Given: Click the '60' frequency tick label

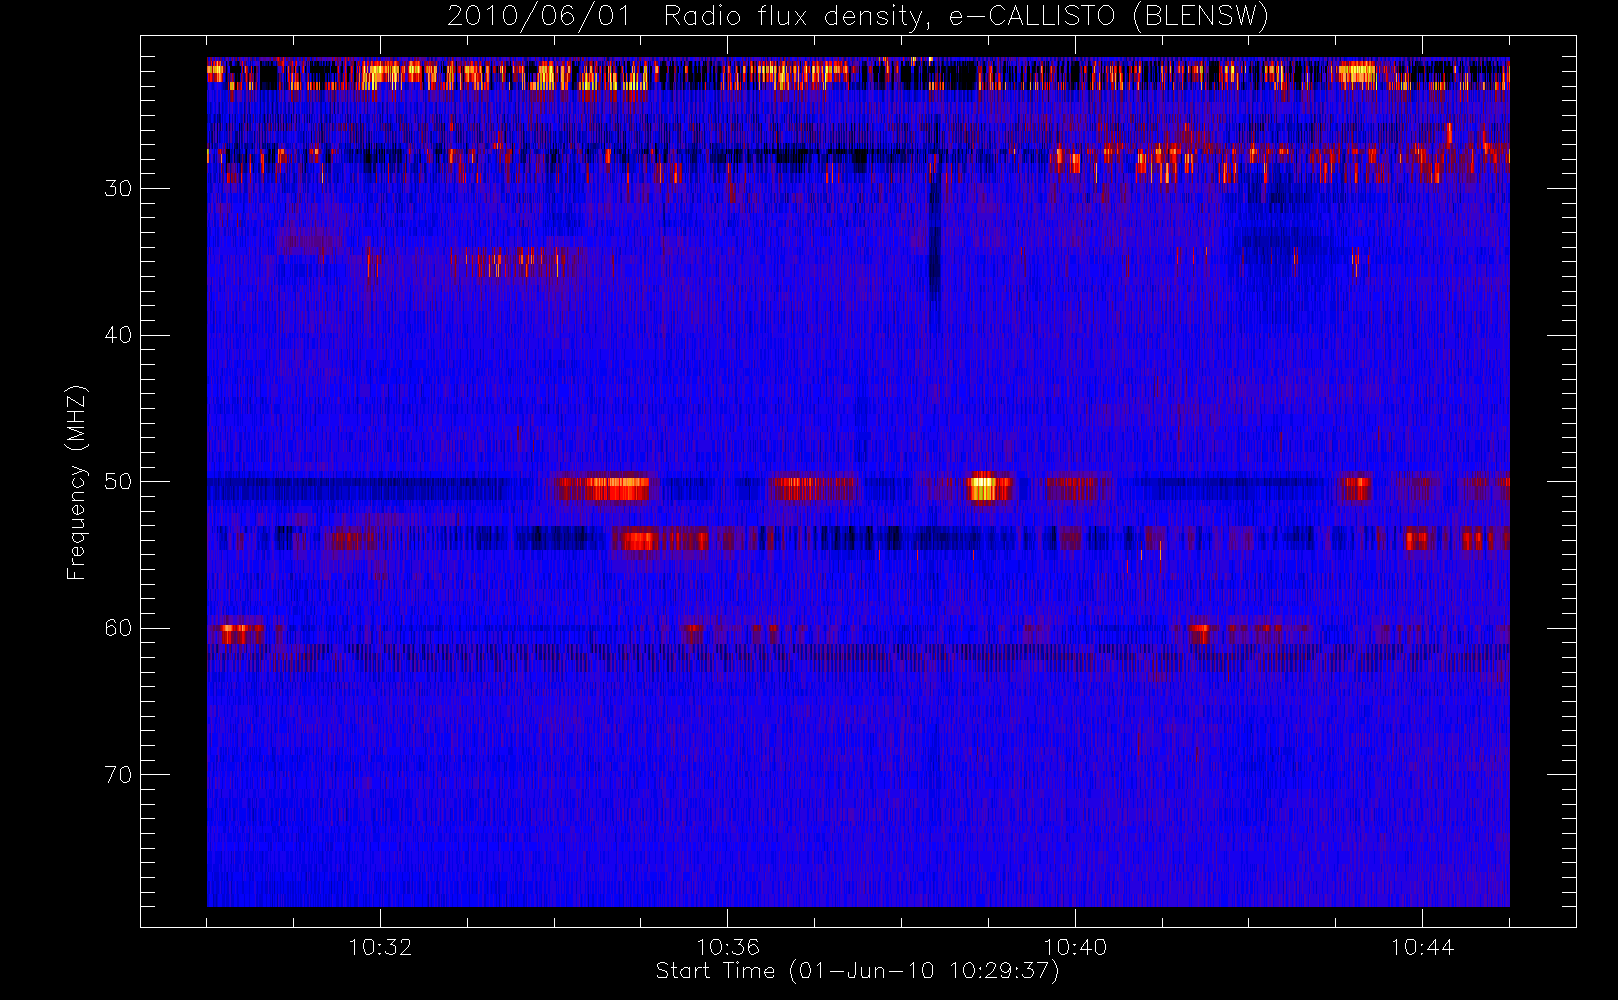Looking at the screenshot, I should (x=118, y=628).
